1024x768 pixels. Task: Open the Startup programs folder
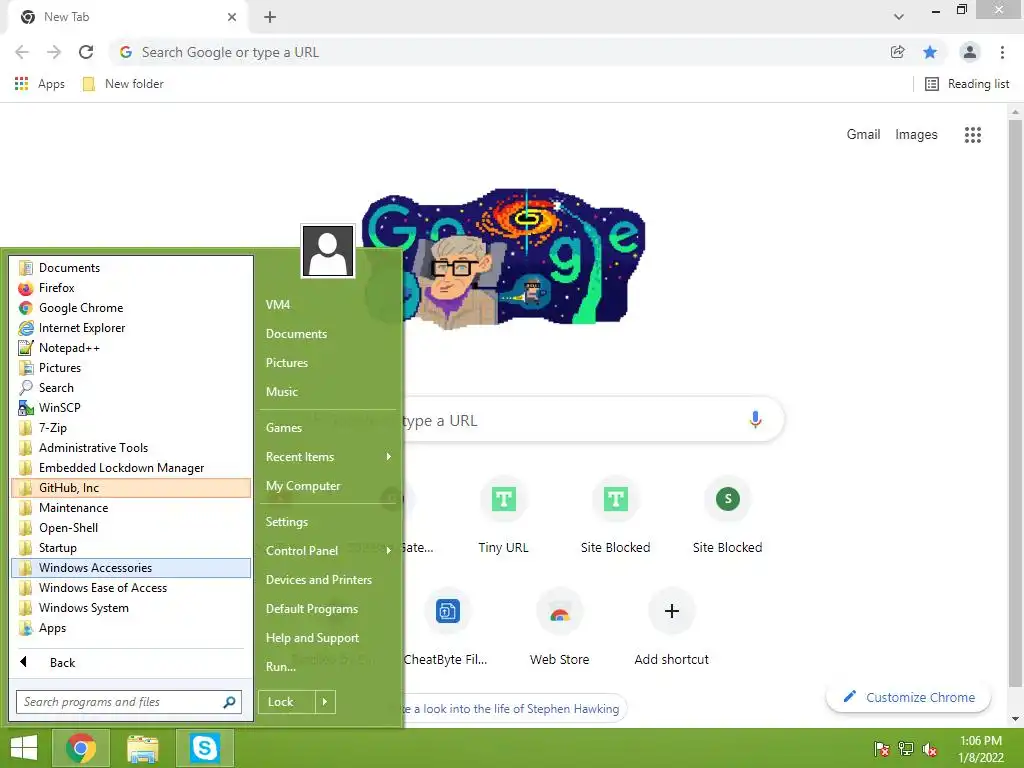(x=131, y=548)
